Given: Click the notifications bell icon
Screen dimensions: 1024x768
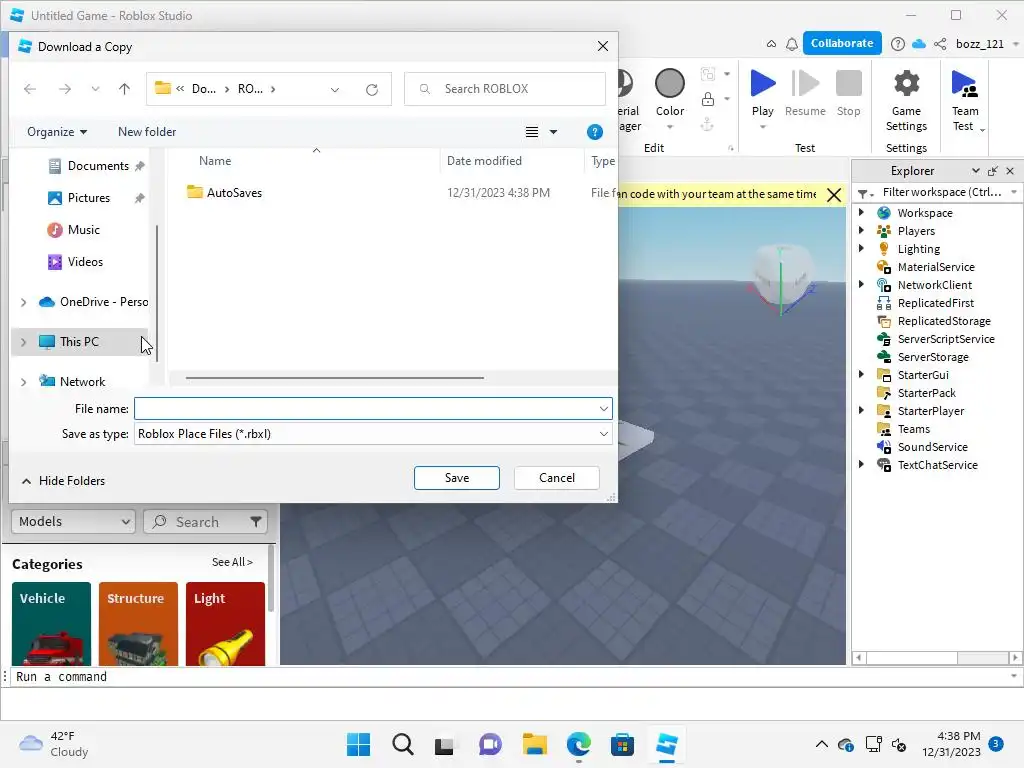Looking at the screenshot, I should [x=792, y=44].
